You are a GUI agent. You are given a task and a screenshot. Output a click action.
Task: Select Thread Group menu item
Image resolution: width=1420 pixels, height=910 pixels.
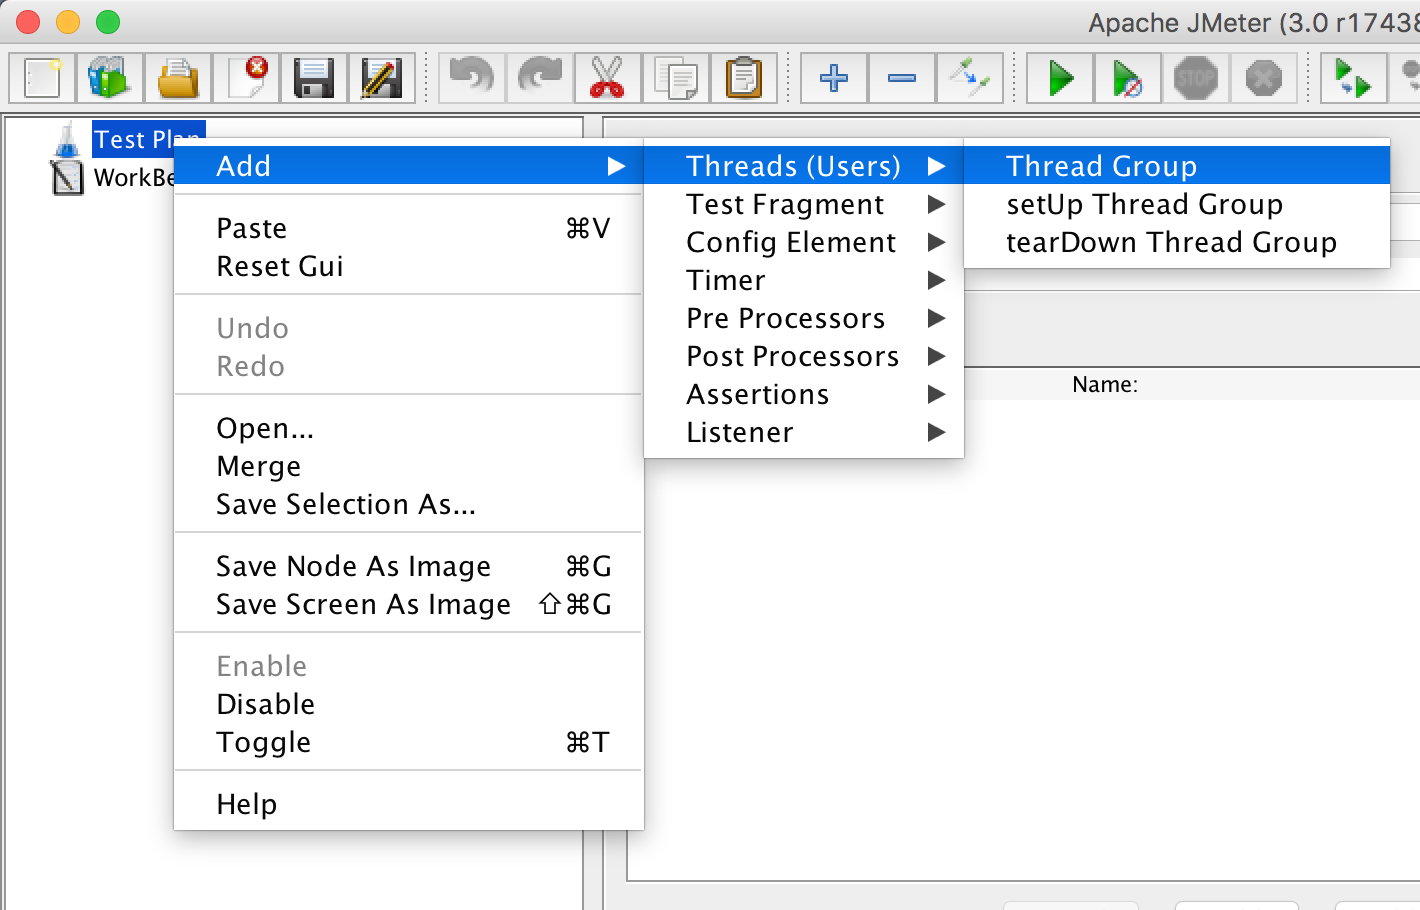click(x=1177, y=166)
